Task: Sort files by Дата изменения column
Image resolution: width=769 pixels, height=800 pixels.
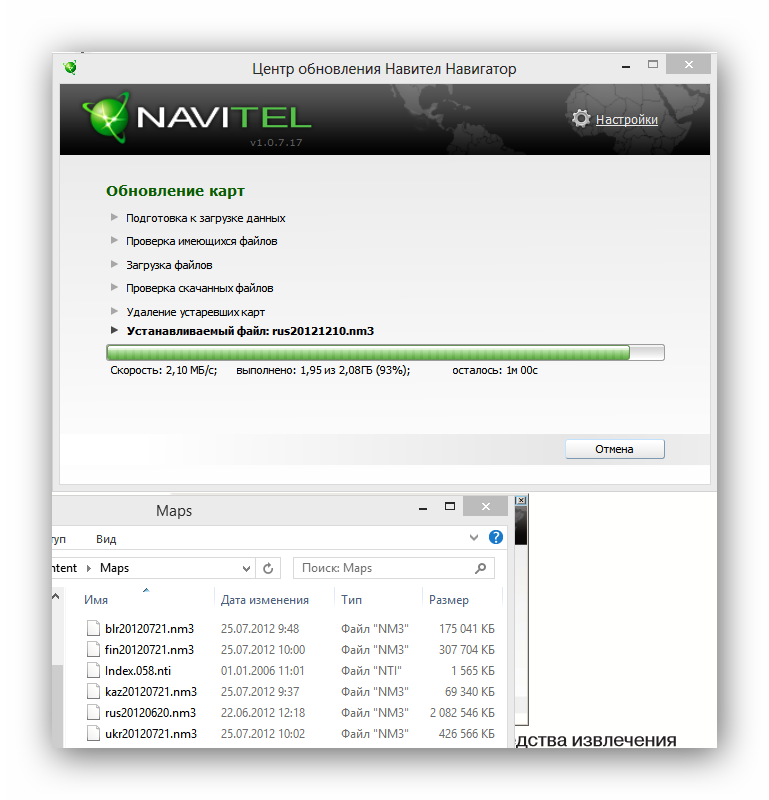Action: coord(264,599)
